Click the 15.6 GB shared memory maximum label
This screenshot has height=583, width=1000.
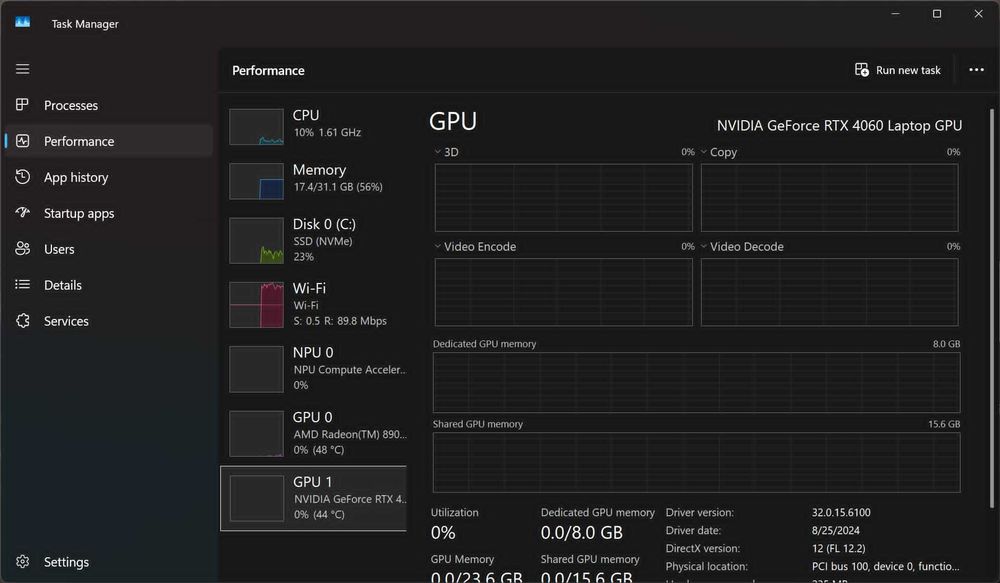(x=944, y=424)
